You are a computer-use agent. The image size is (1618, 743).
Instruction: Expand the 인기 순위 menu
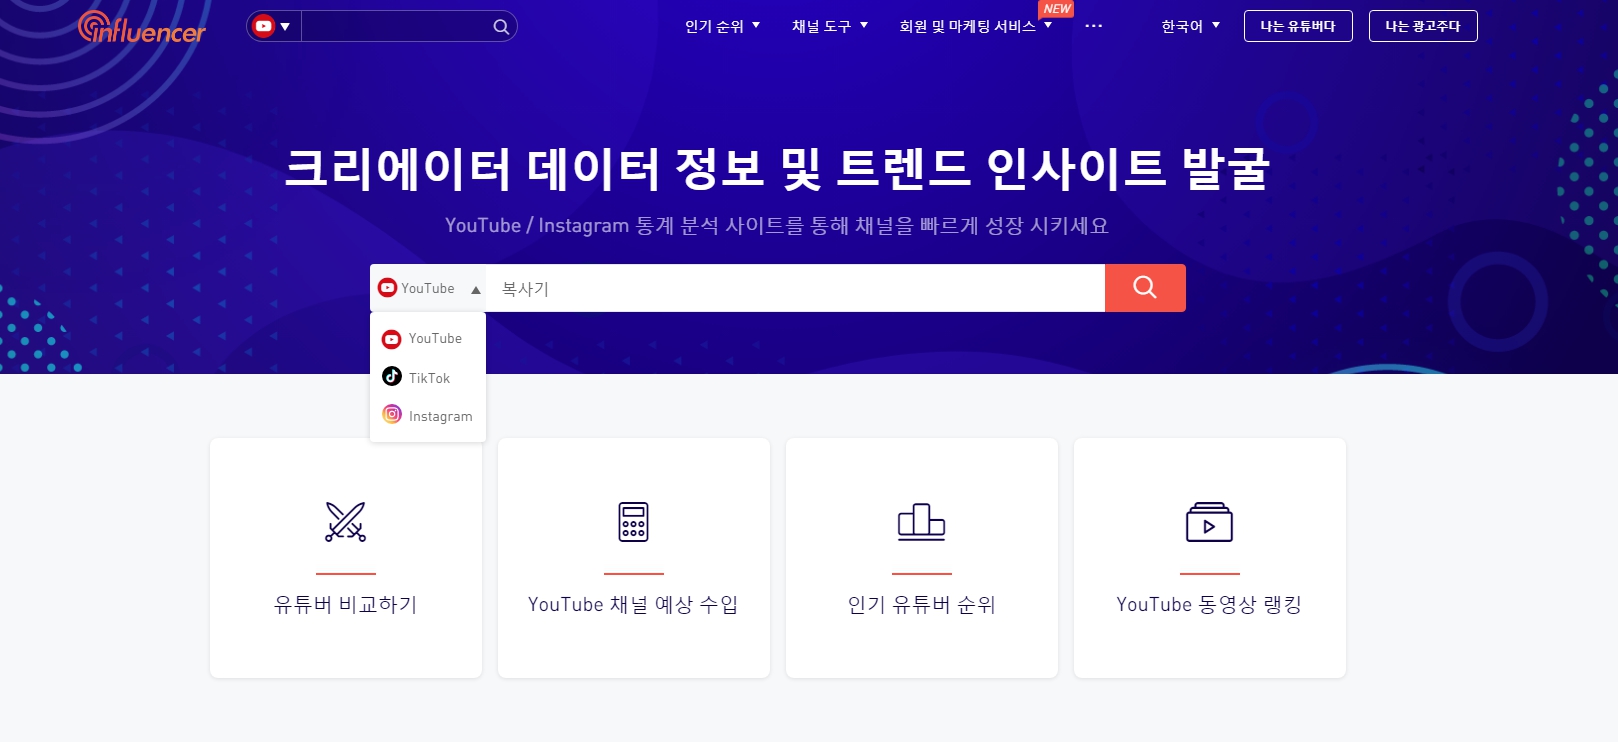pyautogui.click(x=722, y=26)
